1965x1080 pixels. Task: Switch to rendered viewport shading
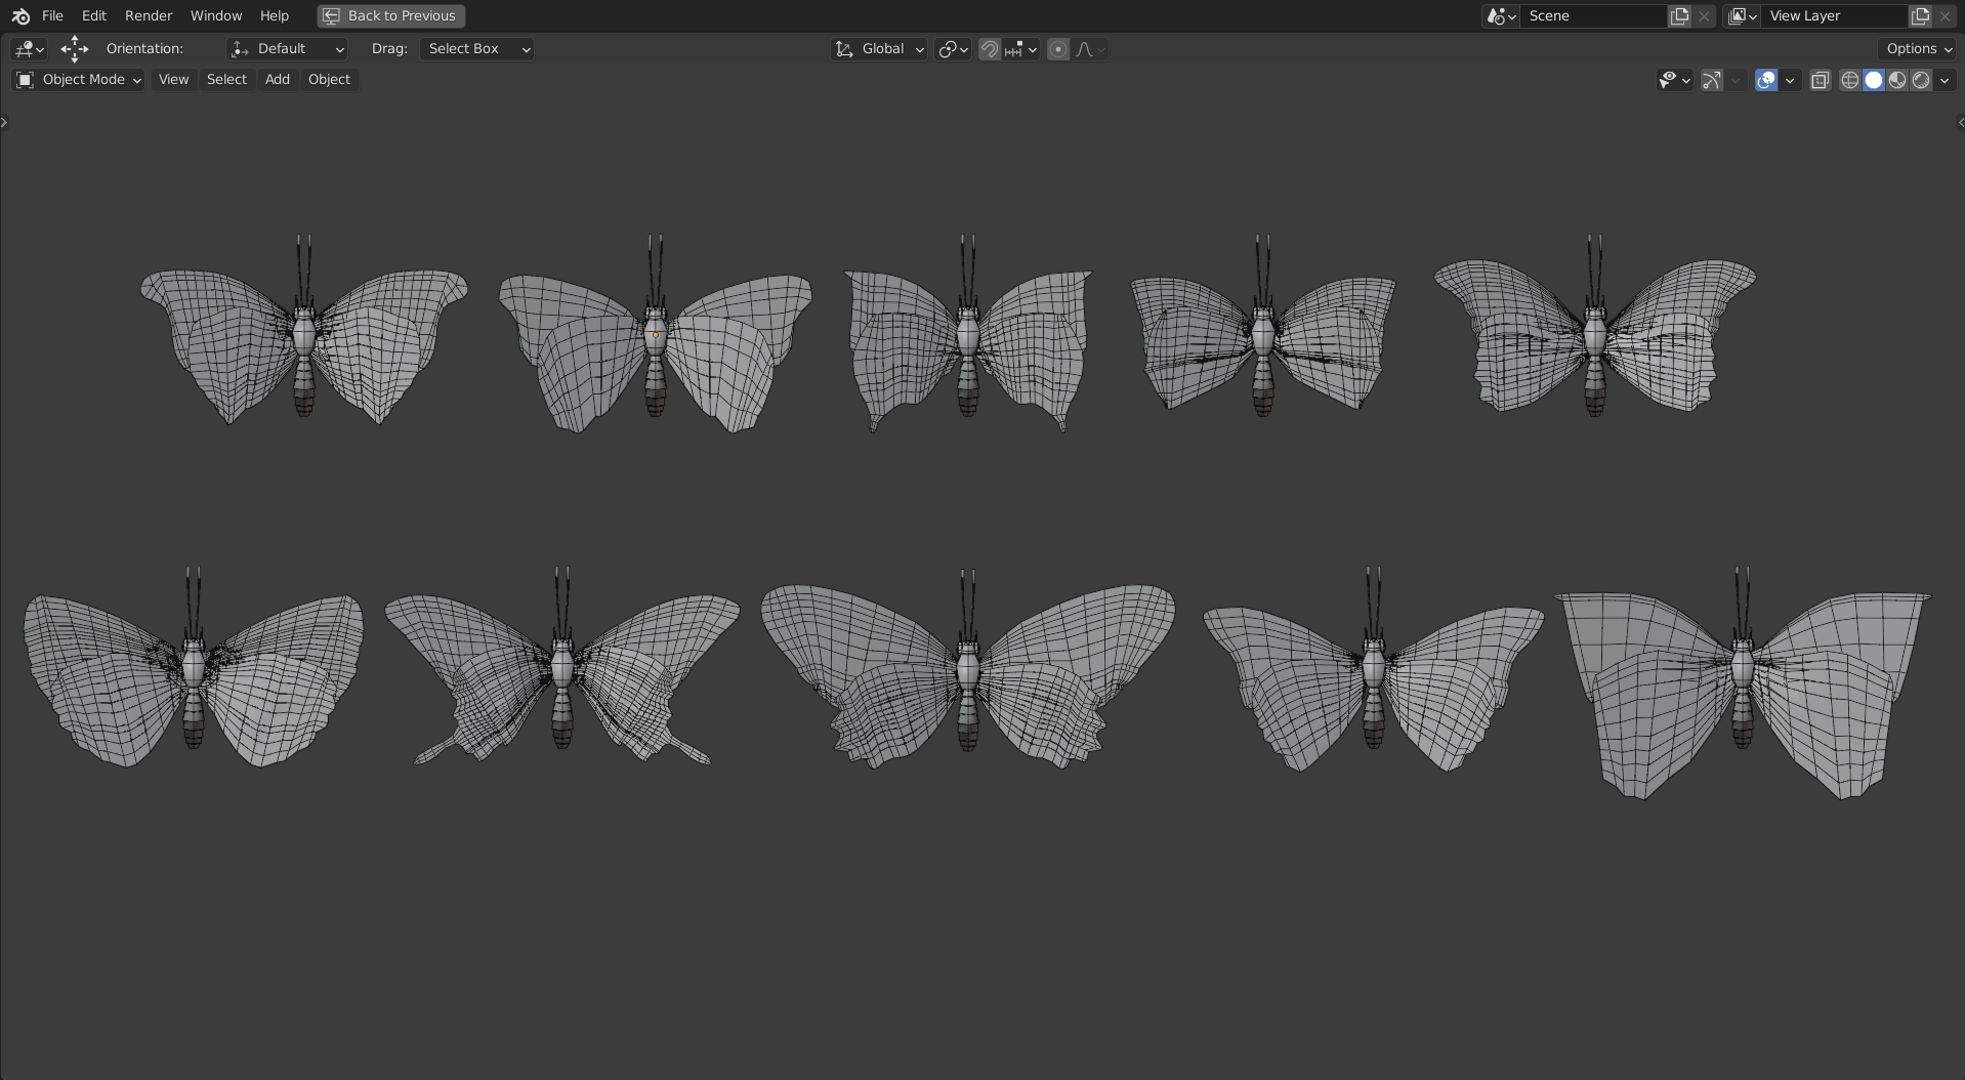(x=1921, y=80)
